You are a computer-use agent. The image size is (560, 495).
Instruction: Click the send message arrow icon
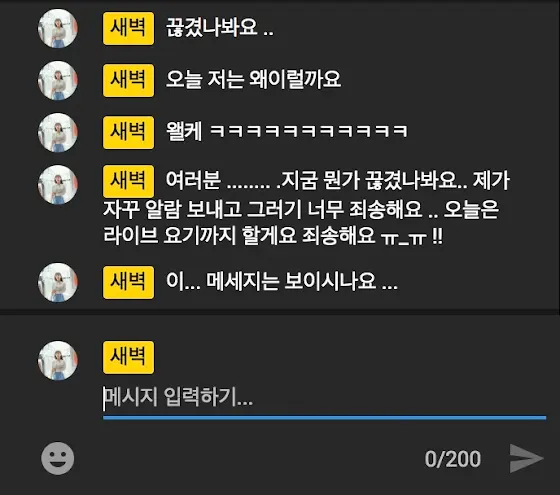tap(526, 458)
